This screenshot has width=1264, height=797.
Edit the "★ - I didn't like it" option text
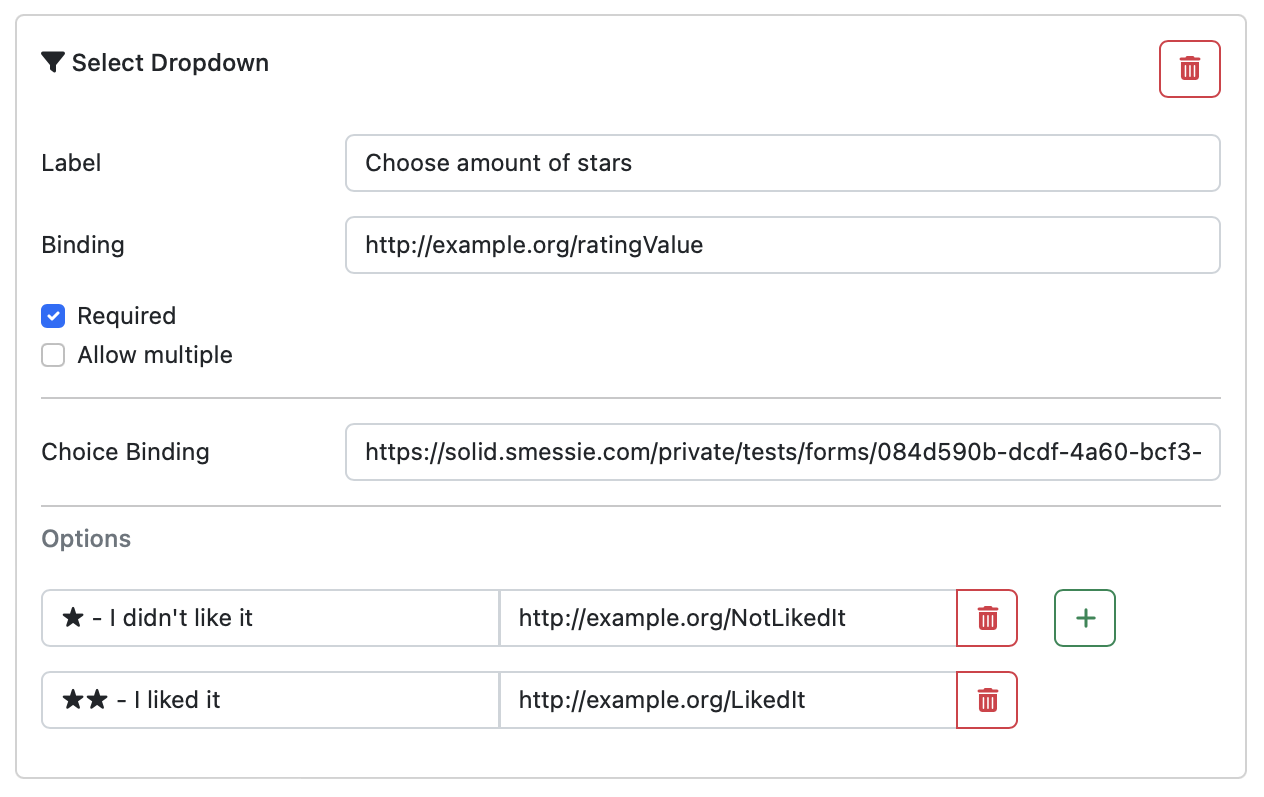(x=270, y=618)
